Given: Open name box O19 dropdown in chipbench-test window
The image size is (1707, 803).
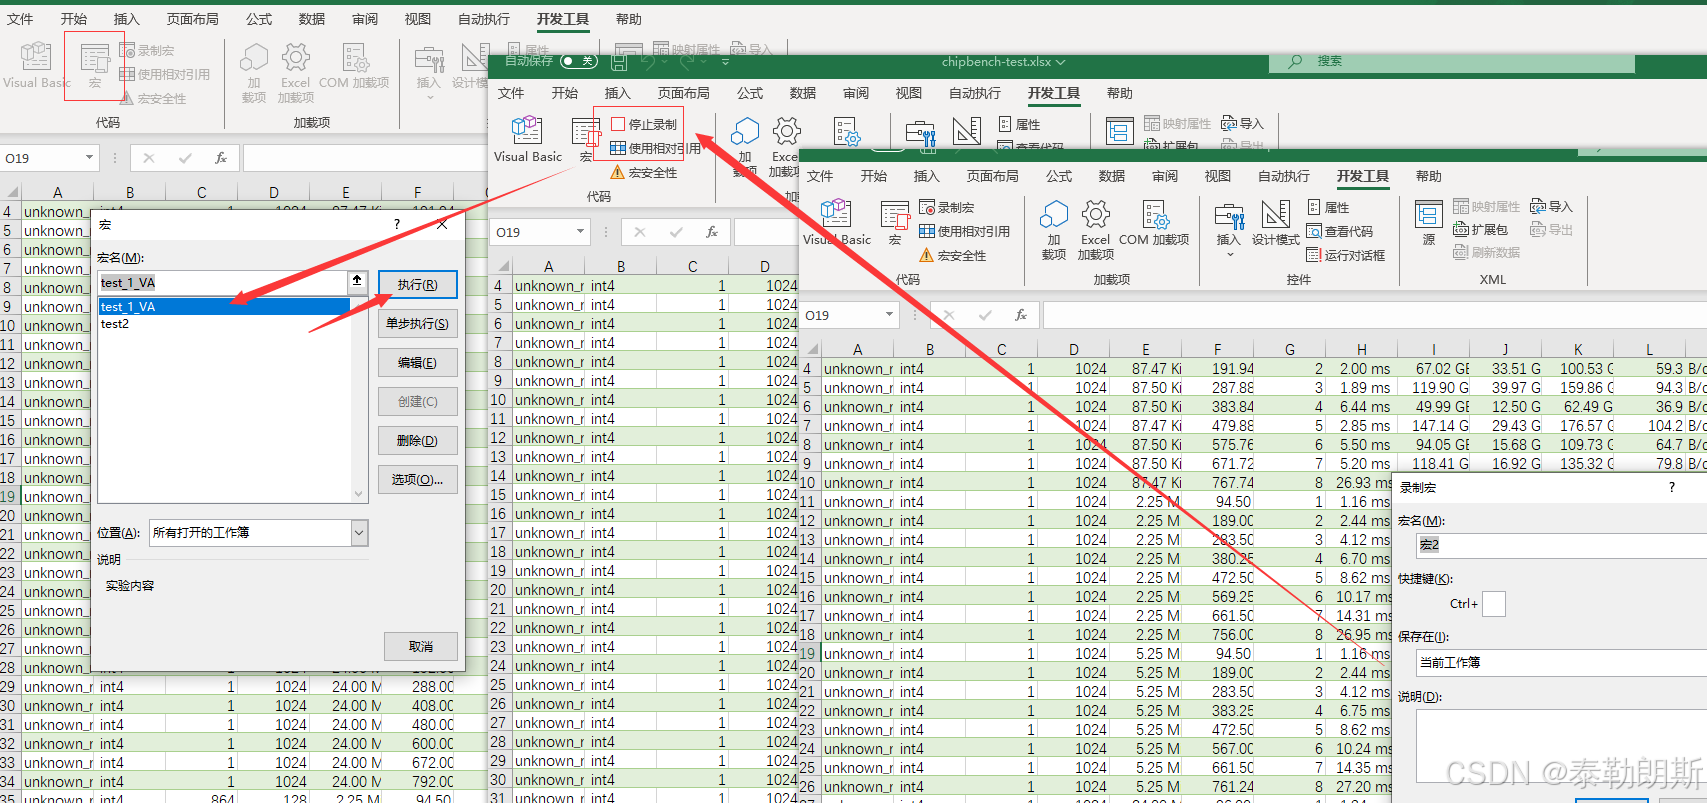Looking at the screenshot, I should point(580,232).
